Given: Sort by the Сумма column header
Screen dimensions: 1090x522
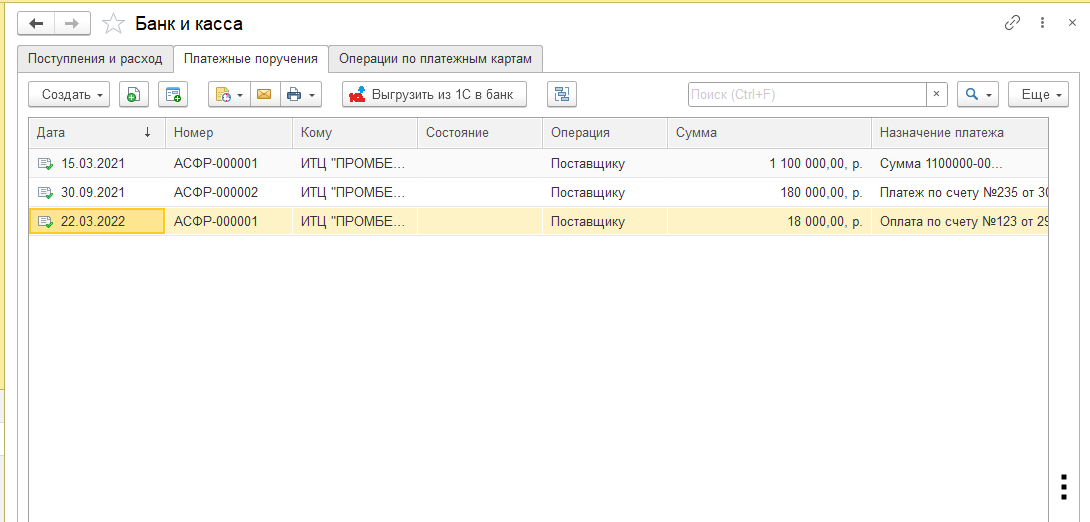Looking at the screenshot, I should pos(769,133).
